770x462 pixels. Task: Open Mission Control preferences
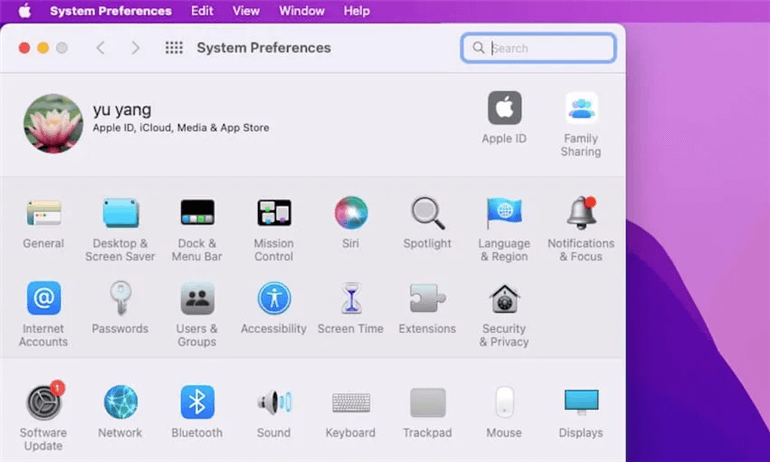(274, 213)
